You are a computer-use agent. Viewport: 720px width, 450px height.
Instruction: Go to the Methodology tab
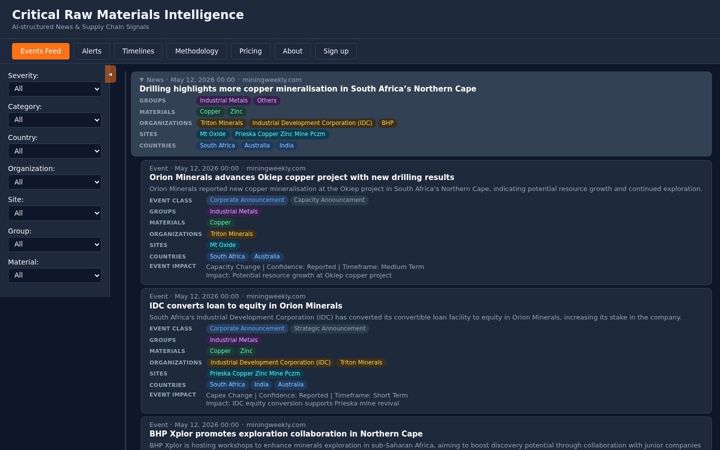[x=197, y=51]
